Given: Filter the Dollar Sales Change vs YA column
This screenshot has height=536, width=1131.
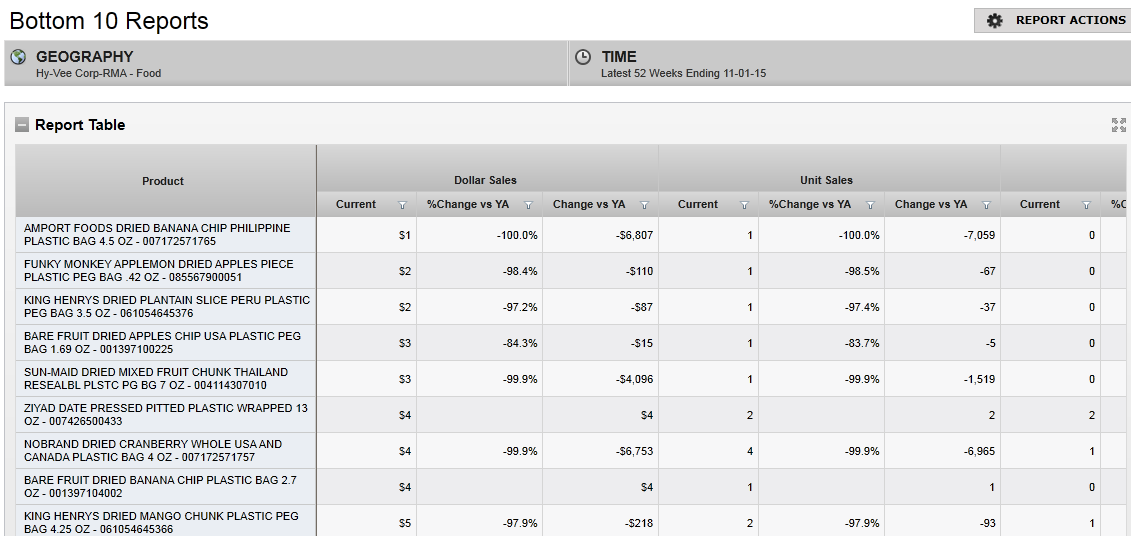Looking at the screenshot, I should tap(644, 205).
